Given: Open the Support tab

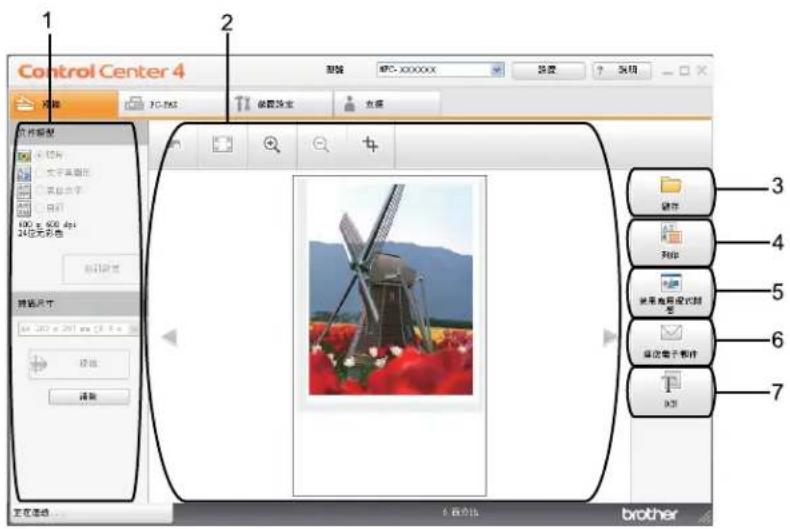Looking at the screenshot, I should click(x=386, y=104).
